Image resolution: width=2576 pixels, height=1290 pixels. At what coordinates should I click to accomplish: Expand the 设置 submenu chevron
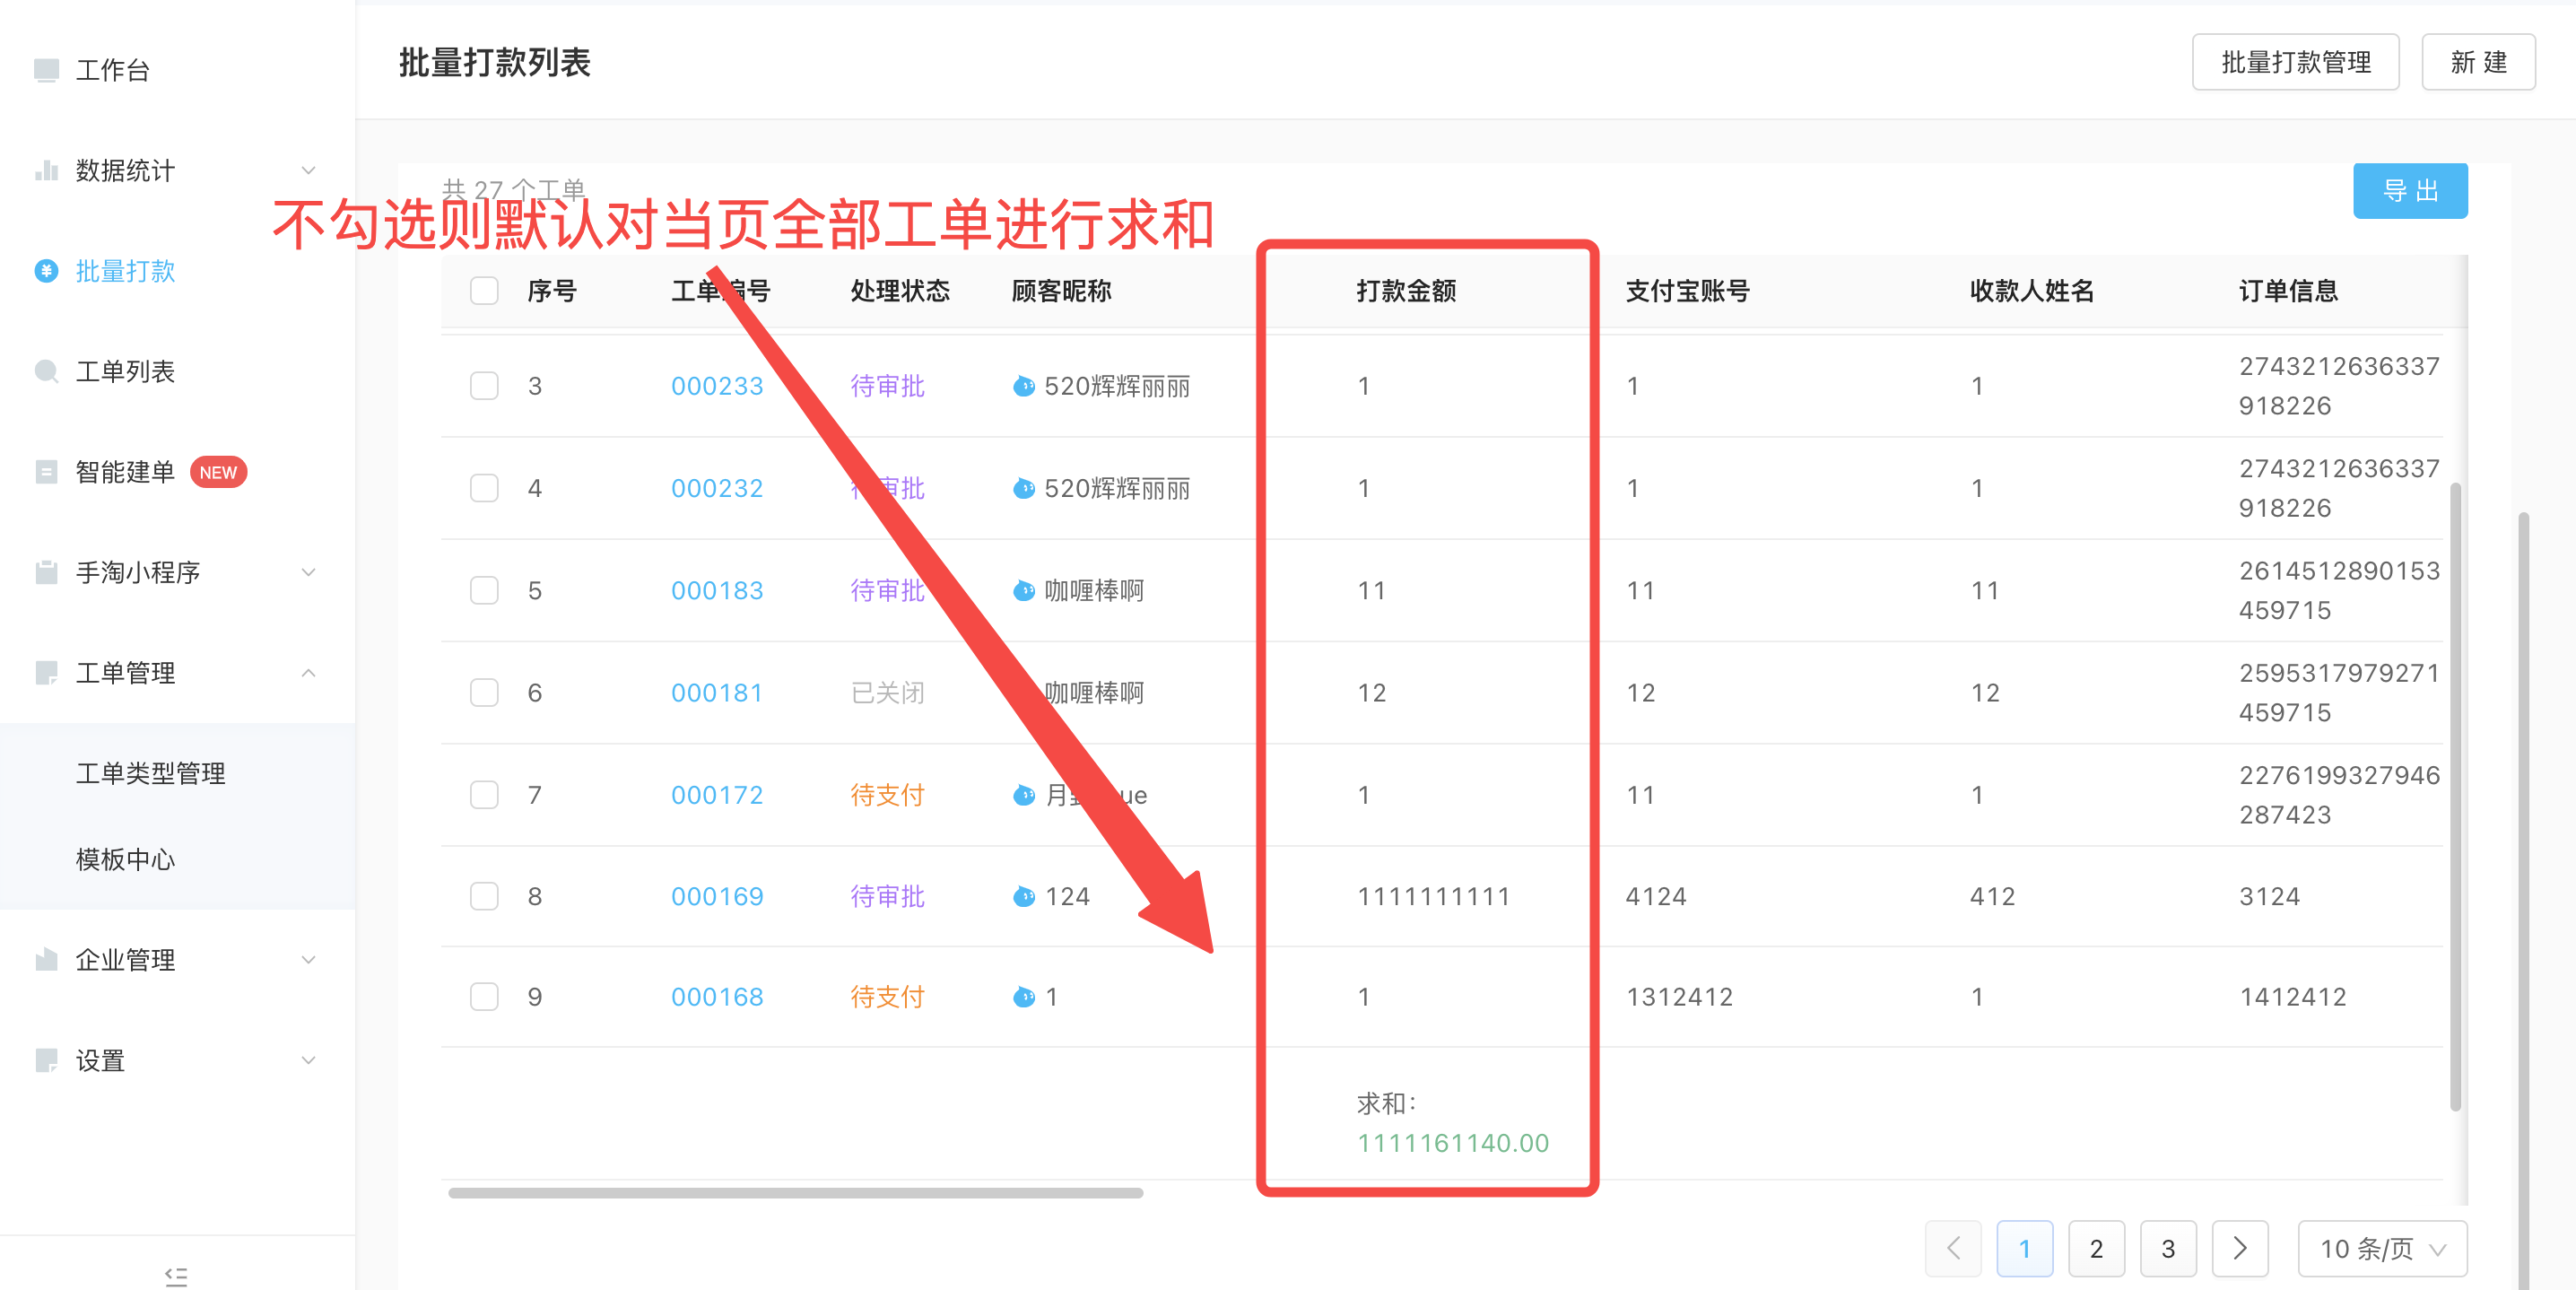[x=309, y=1060]
